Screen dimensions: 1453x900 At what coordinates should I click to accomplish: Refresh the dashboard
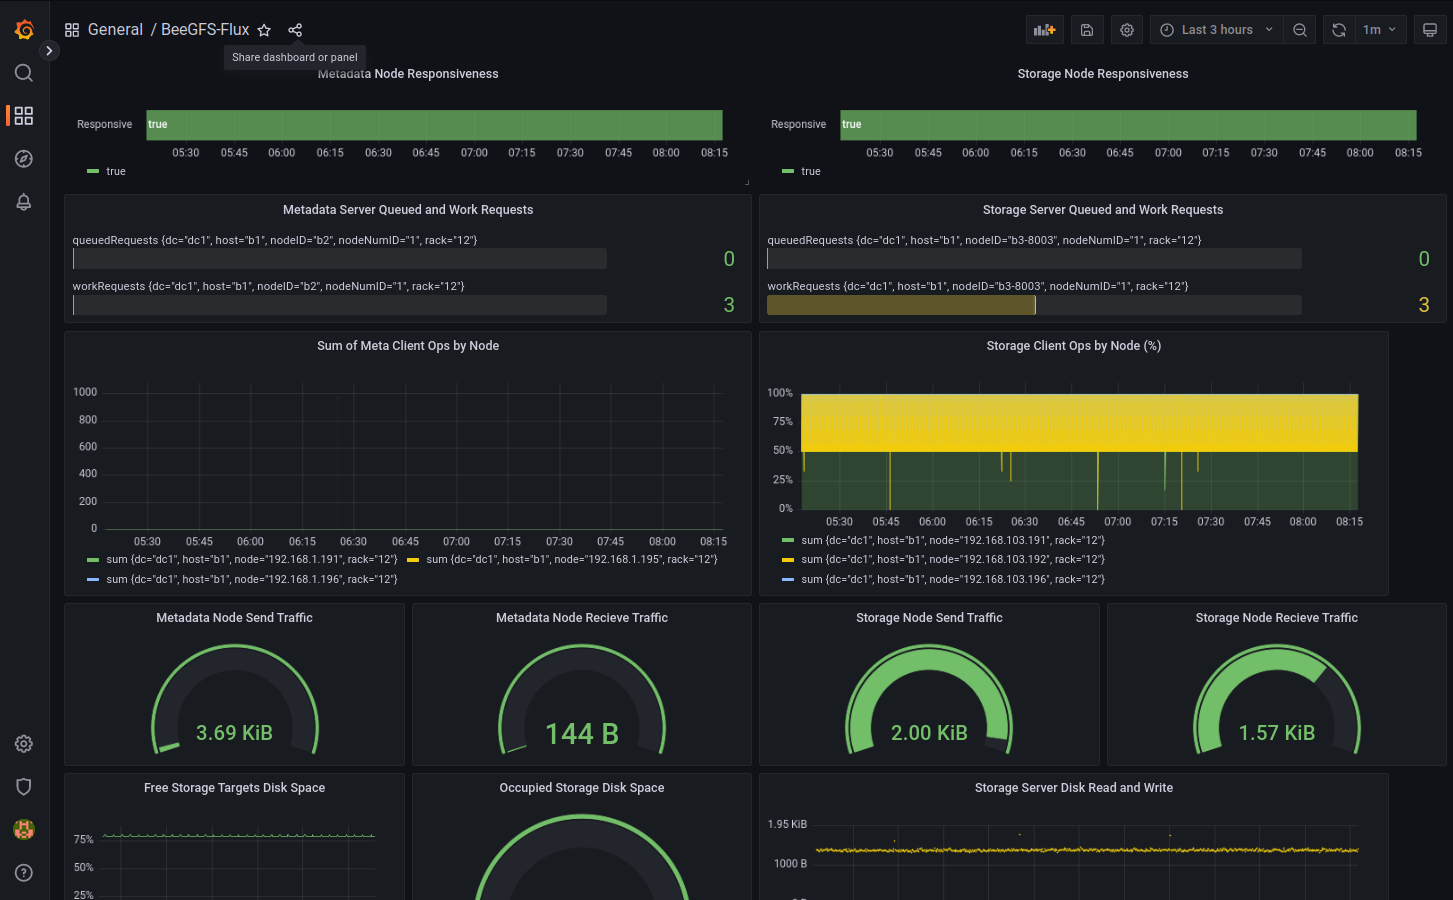tap(1339, 30)
